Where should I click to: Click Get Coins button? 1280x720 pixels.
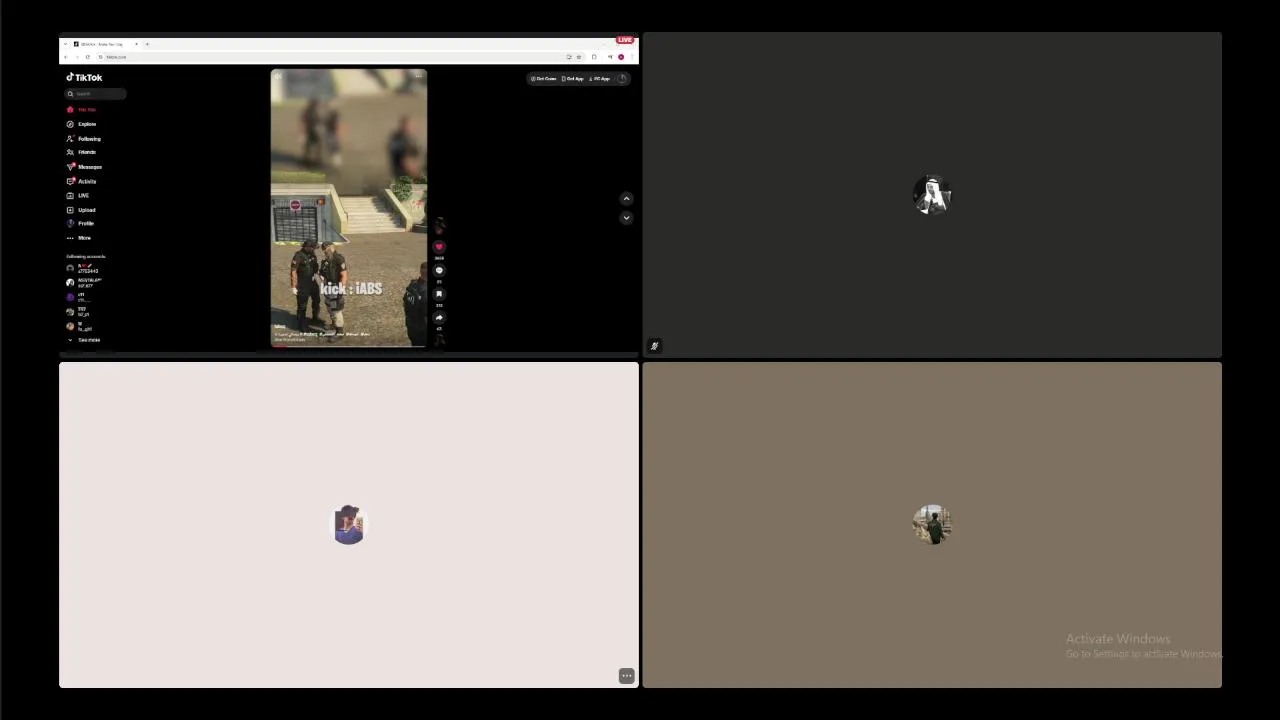[543, 78]
